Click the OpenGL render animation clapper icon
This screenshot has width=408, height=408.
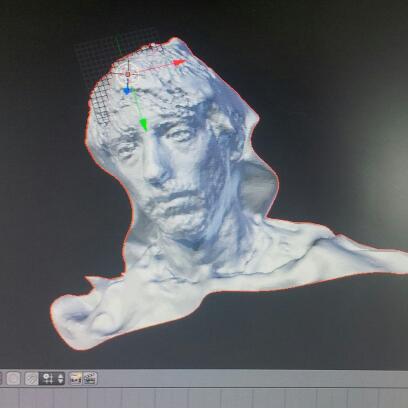[x=90, y=379]
